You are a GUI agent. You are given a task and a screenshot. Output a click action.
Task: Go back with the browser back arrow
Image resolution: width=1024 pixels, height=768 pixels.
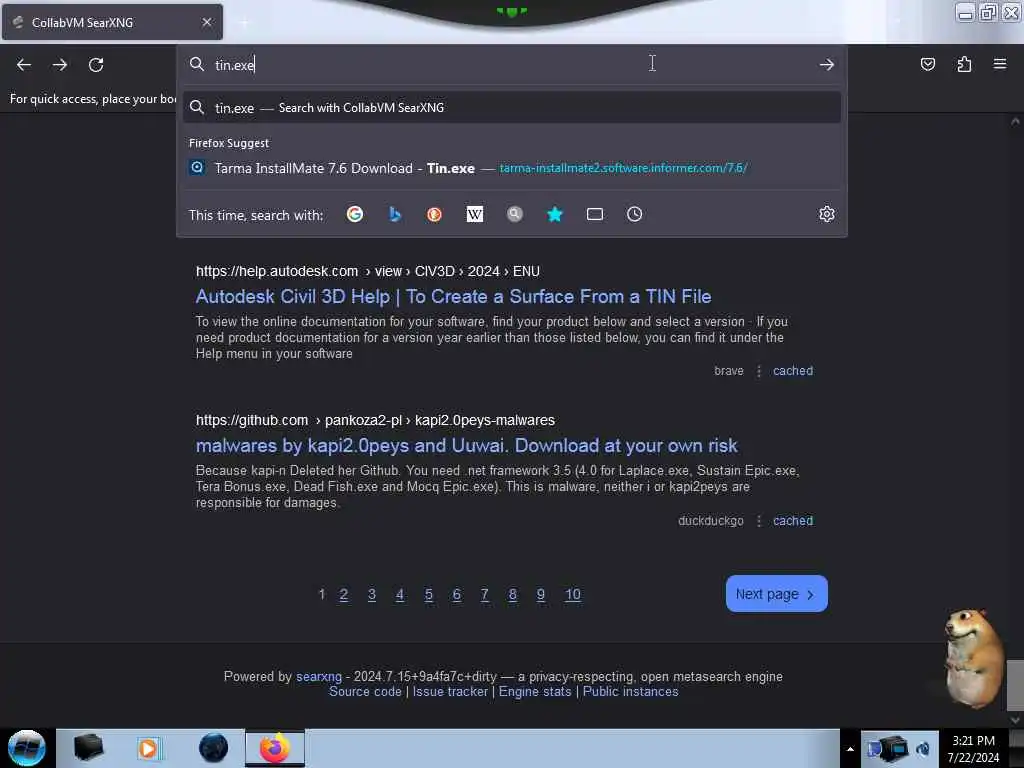[x=24, y=65]
